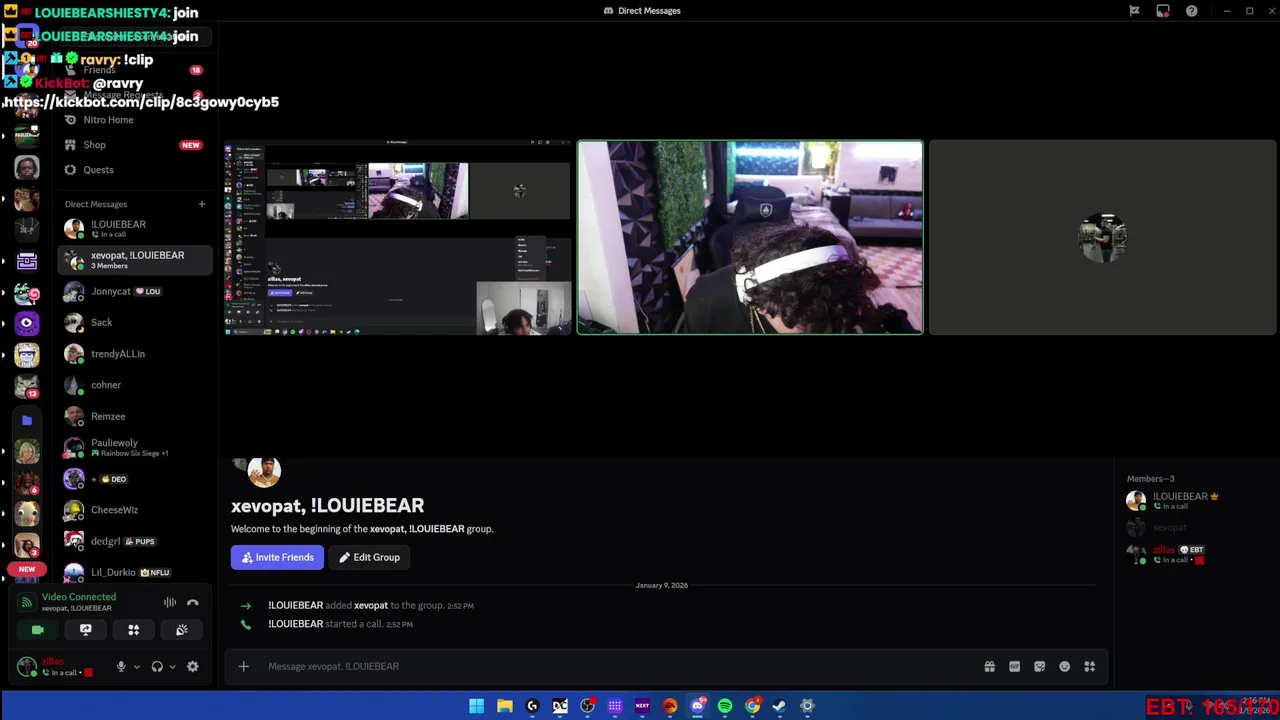The width and height of the screenshot is (1280, 720).
Task: Open Logitech G Hub from taskbar
Action: [532, 706]
